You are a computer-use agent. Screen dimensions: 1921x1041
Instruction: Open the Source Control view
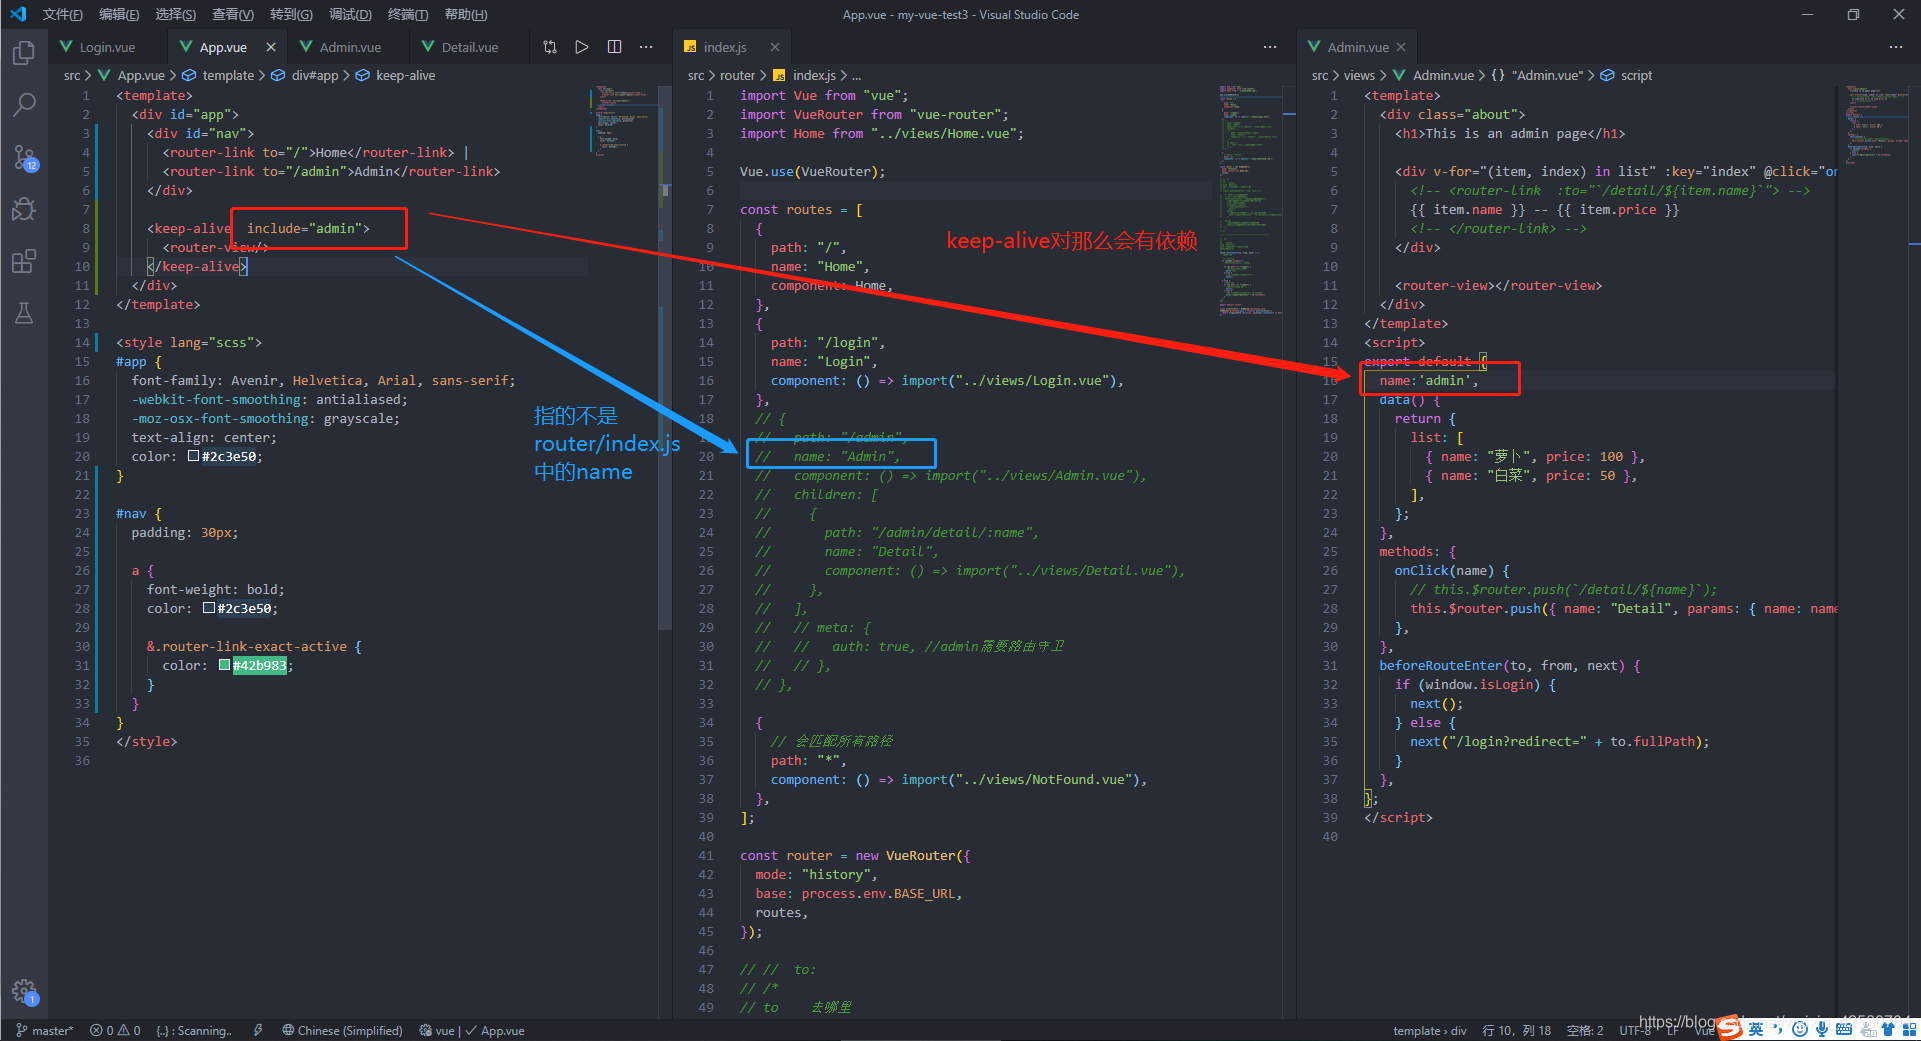(x=24, y=157)
